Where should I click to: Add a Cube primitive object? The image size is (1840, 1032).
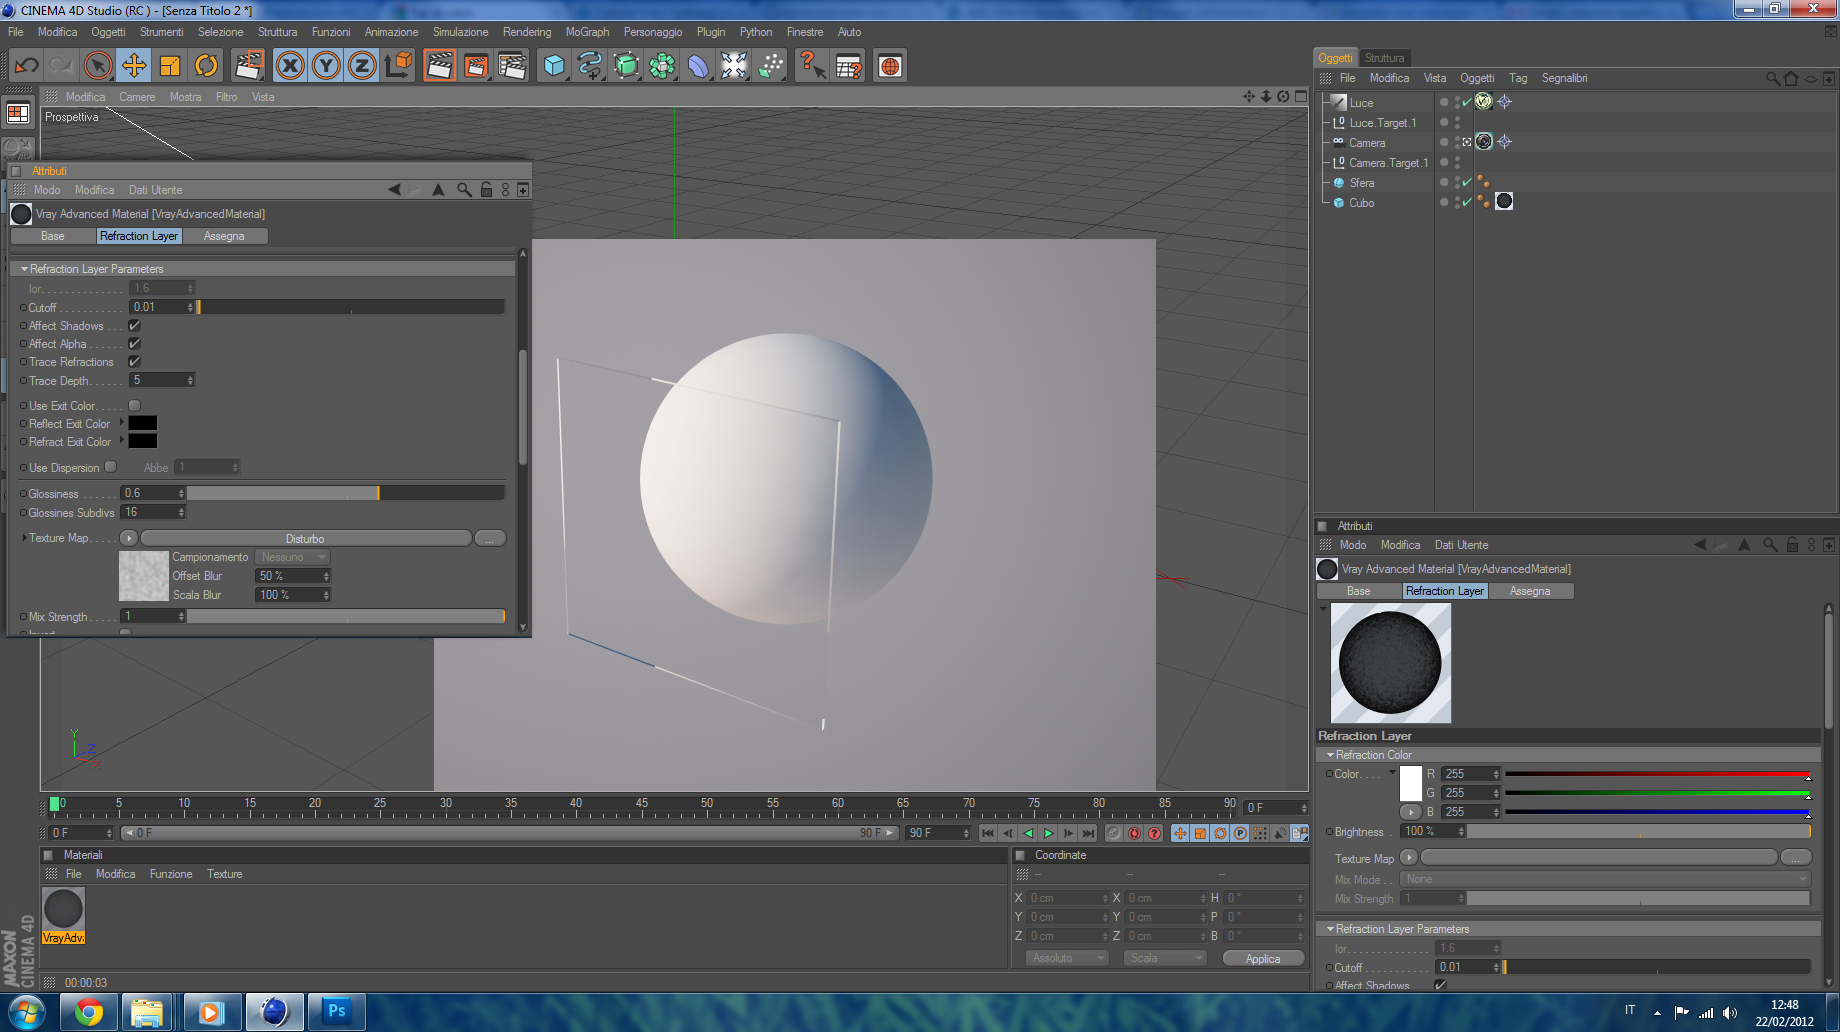553,66
